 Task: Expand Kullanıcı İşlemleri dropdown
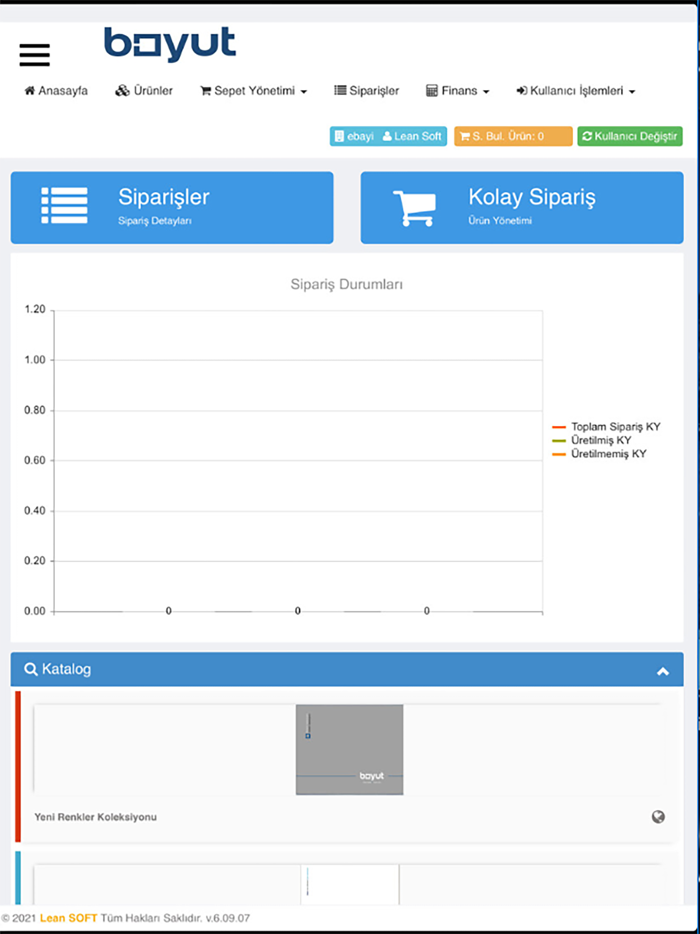pos(575,91)
